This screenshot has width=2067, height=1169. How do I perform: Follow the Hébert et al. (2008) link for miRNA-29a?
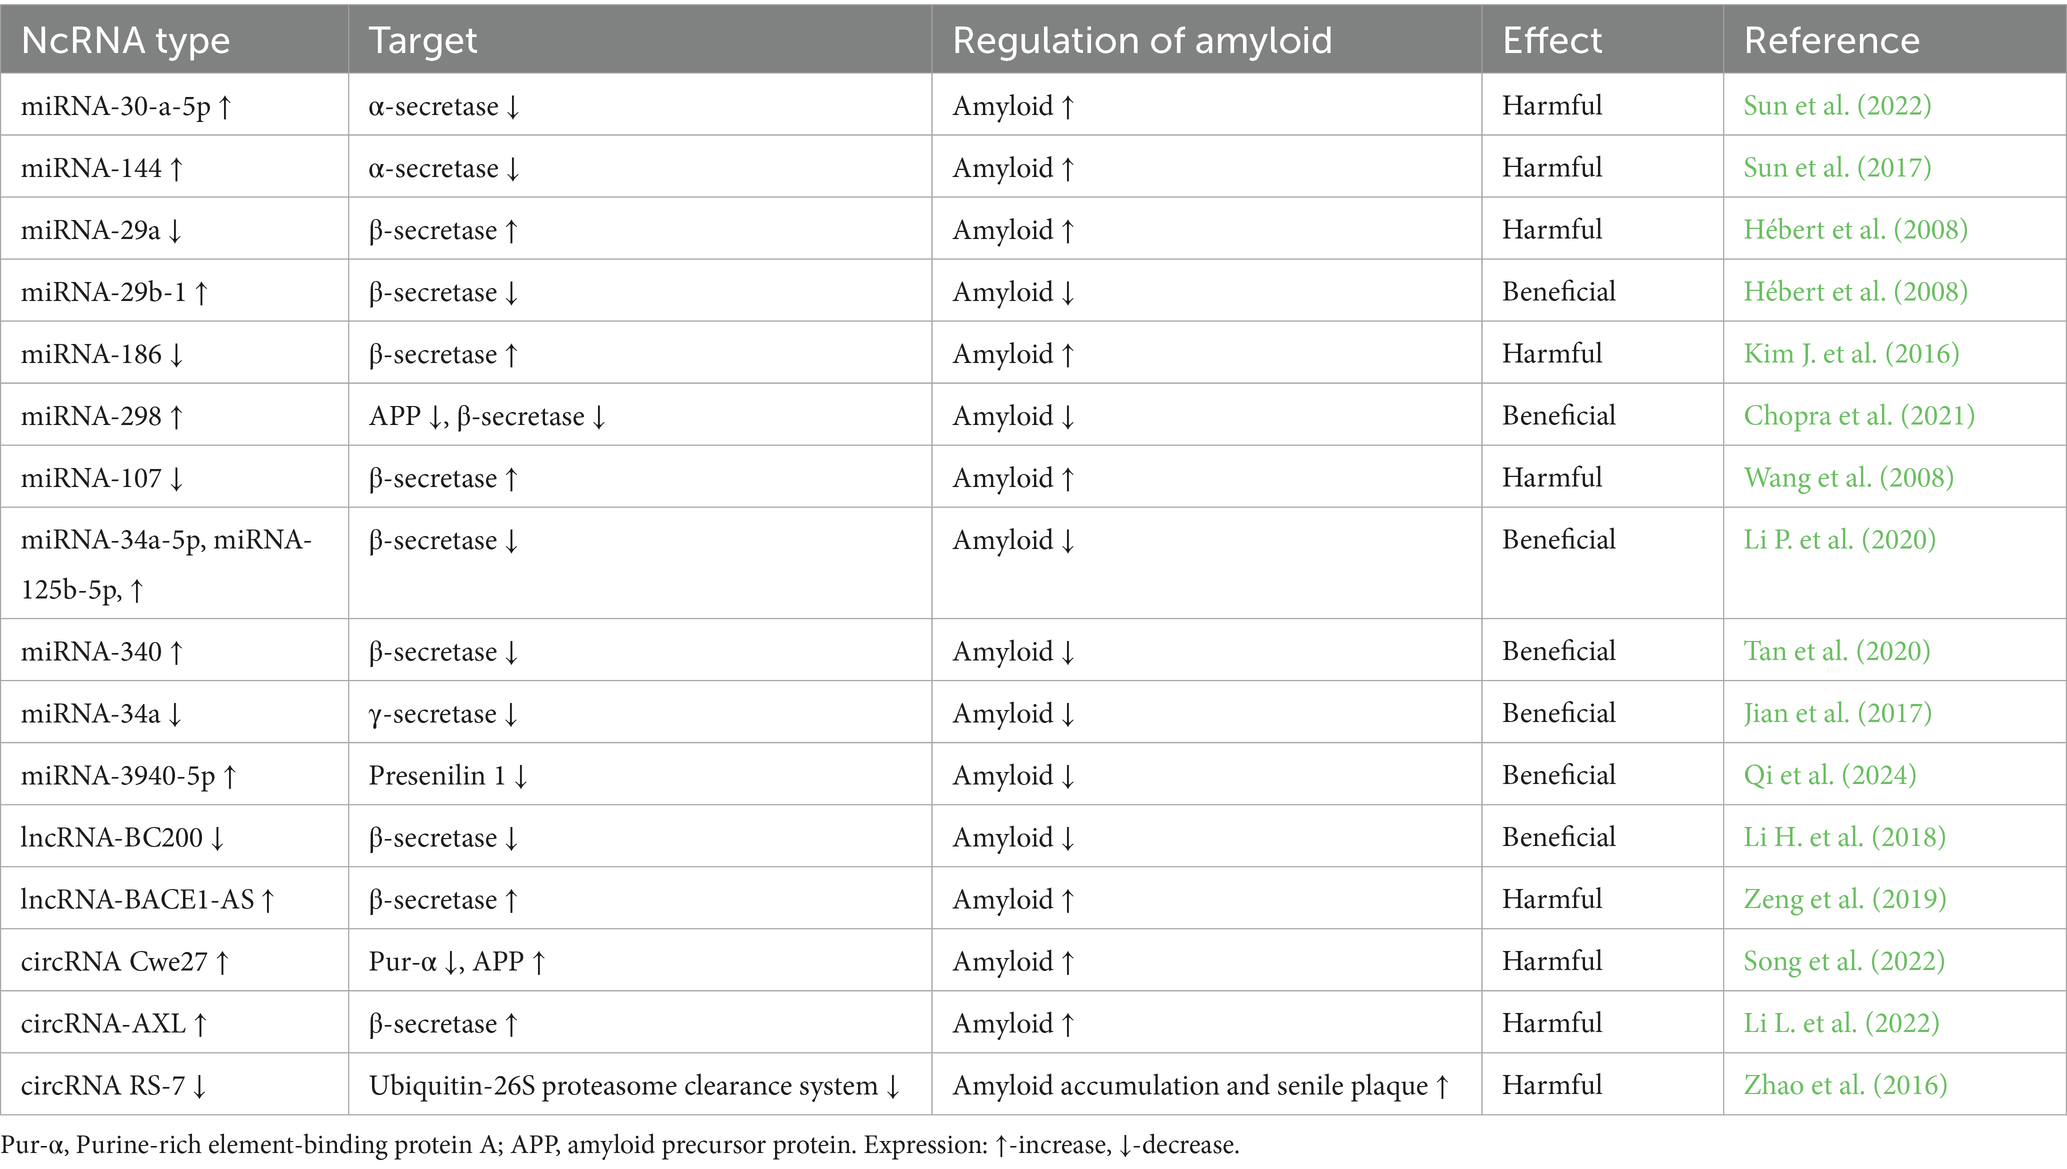(x=1855, y=230)
